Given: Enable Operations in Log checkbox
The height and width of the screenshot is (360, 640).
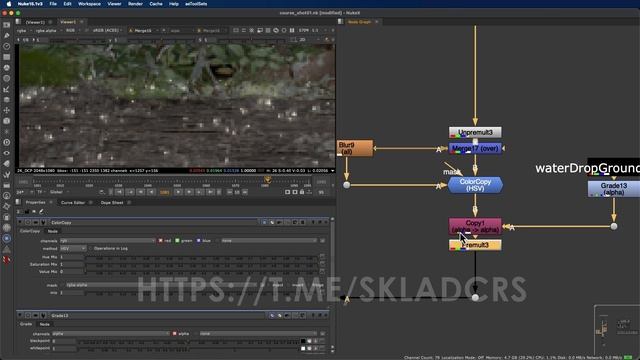Looking at the screenshot, I should click(91, 249).
